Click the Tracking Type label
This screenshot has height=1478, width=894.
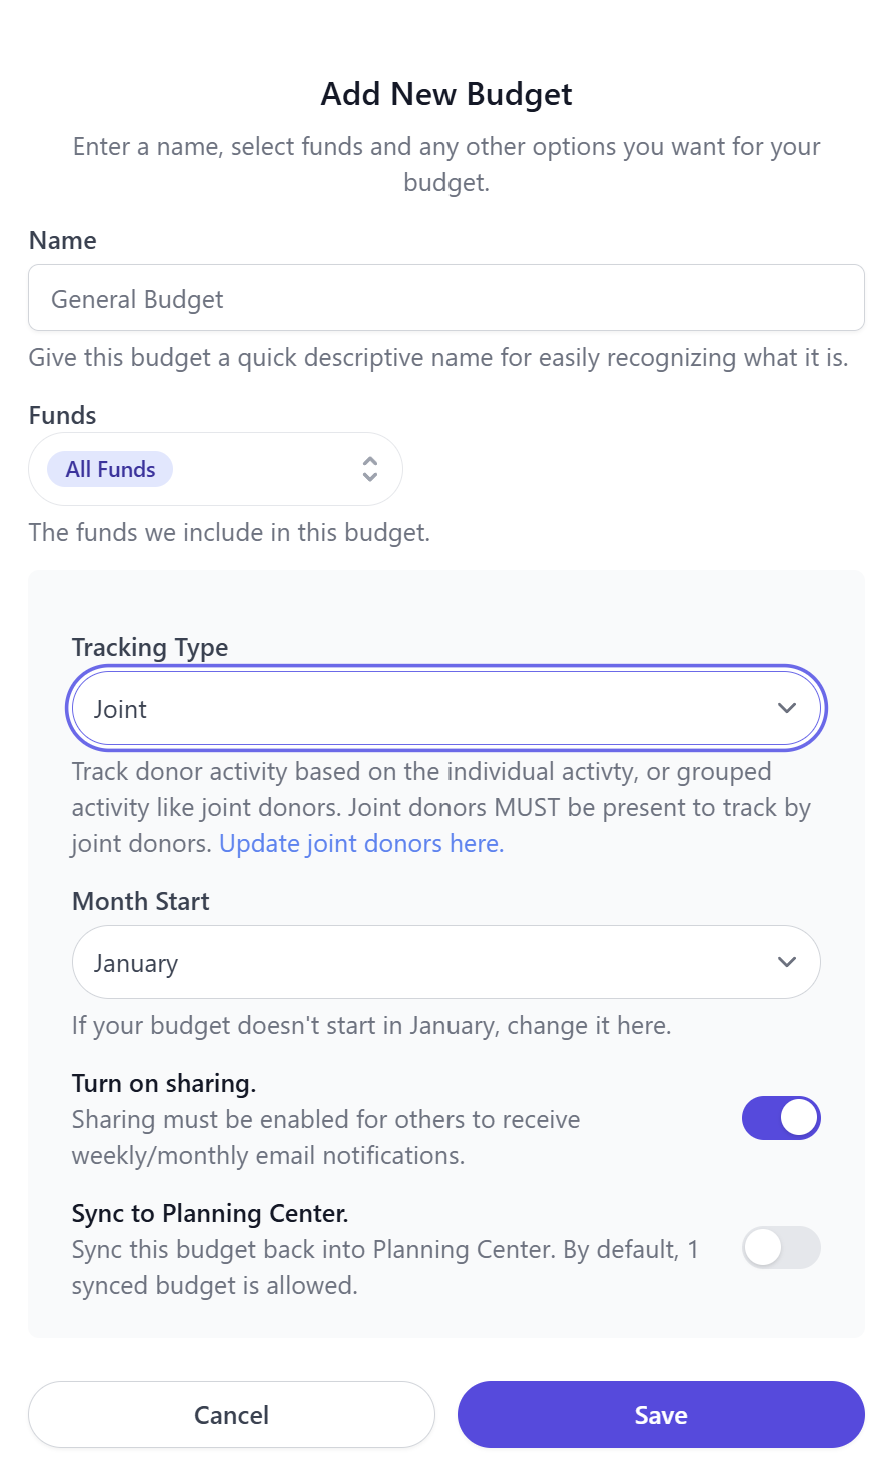coord(150,647)
